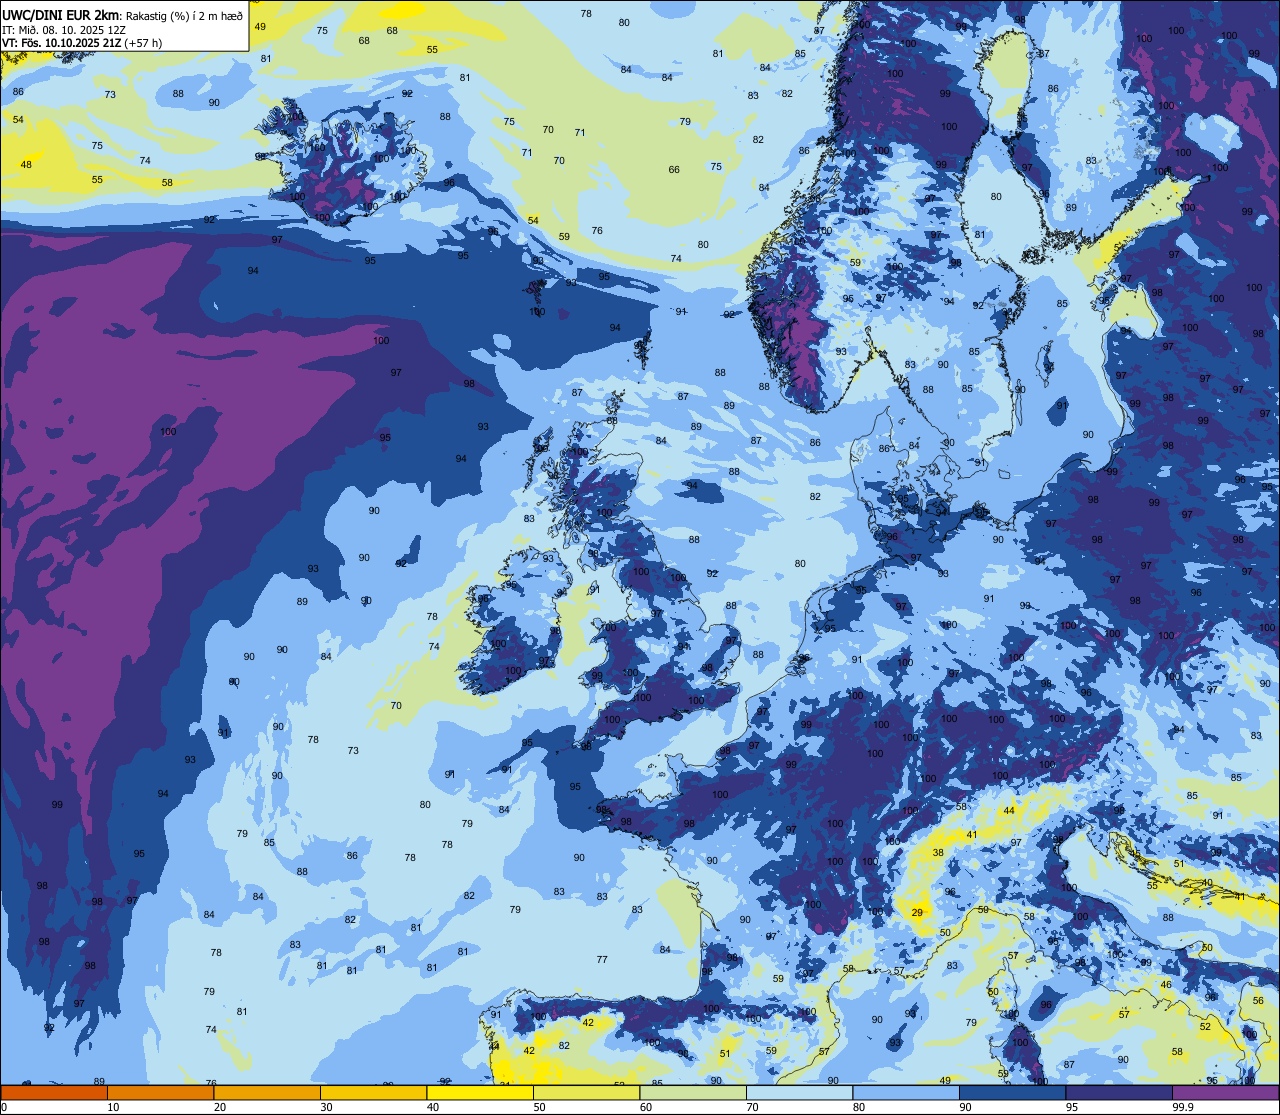Select the 20–30 legend color swatch
This screenshot has height=1115, width=1280.
(x=267, y=1092)
